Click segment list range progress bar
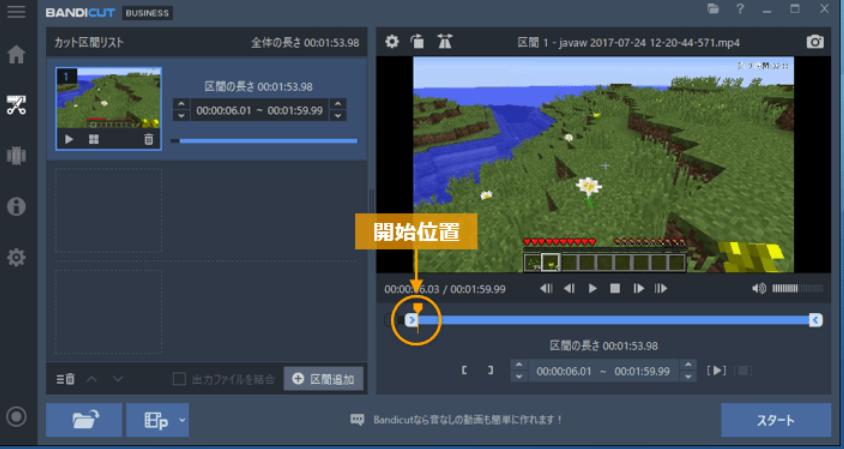 (x=264, y=141)
